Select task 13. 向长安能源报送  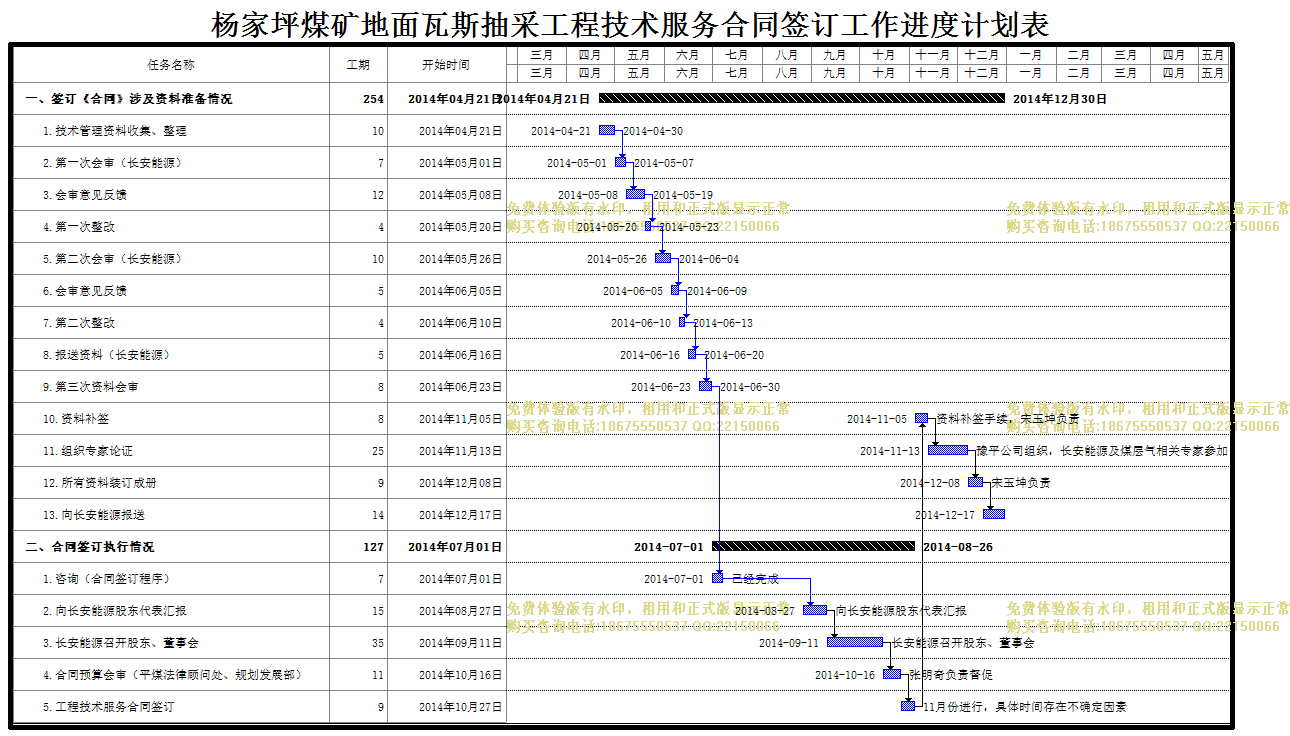(x=94, y=515)
